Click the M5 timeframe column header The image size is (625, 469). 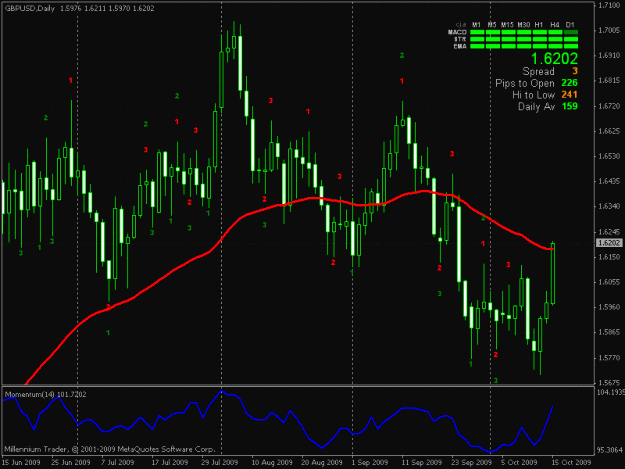click(x=492, y=25)
